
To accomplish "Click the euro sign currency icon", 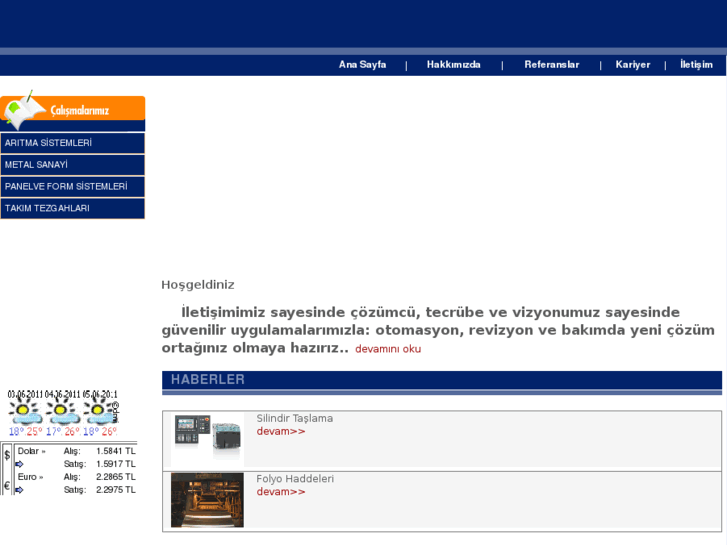I will coord(7,486).
